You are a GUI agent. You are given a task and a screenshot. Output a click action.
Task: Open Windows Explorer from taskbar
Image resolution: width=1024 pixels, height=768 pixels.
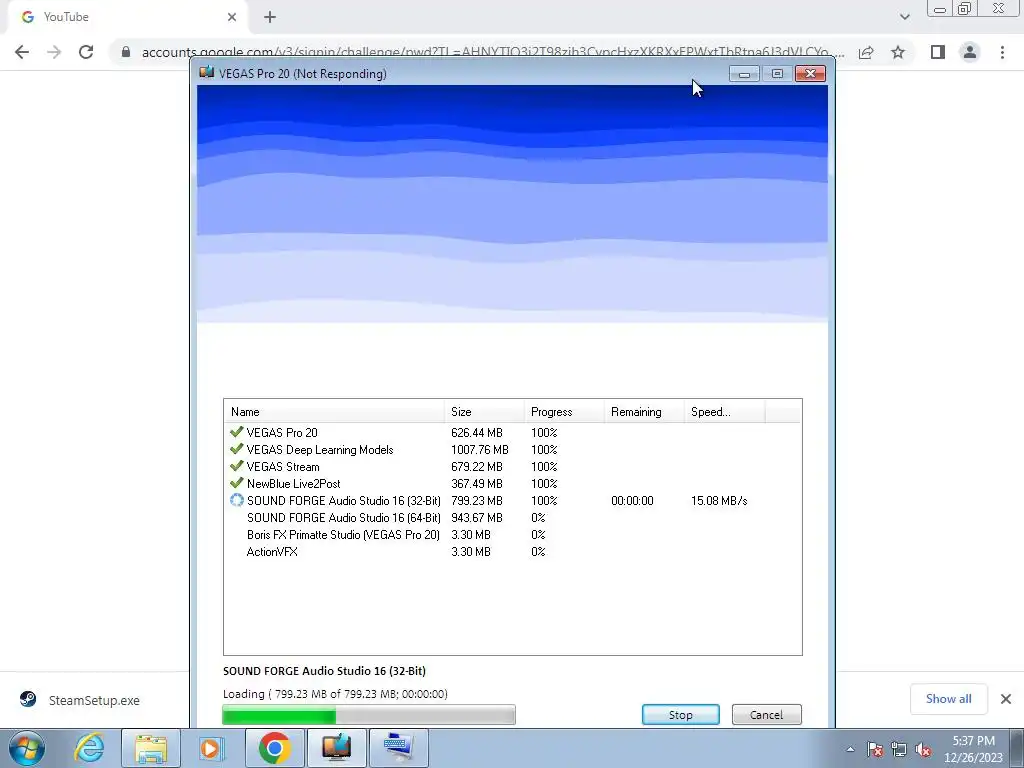tap(151, 748)
